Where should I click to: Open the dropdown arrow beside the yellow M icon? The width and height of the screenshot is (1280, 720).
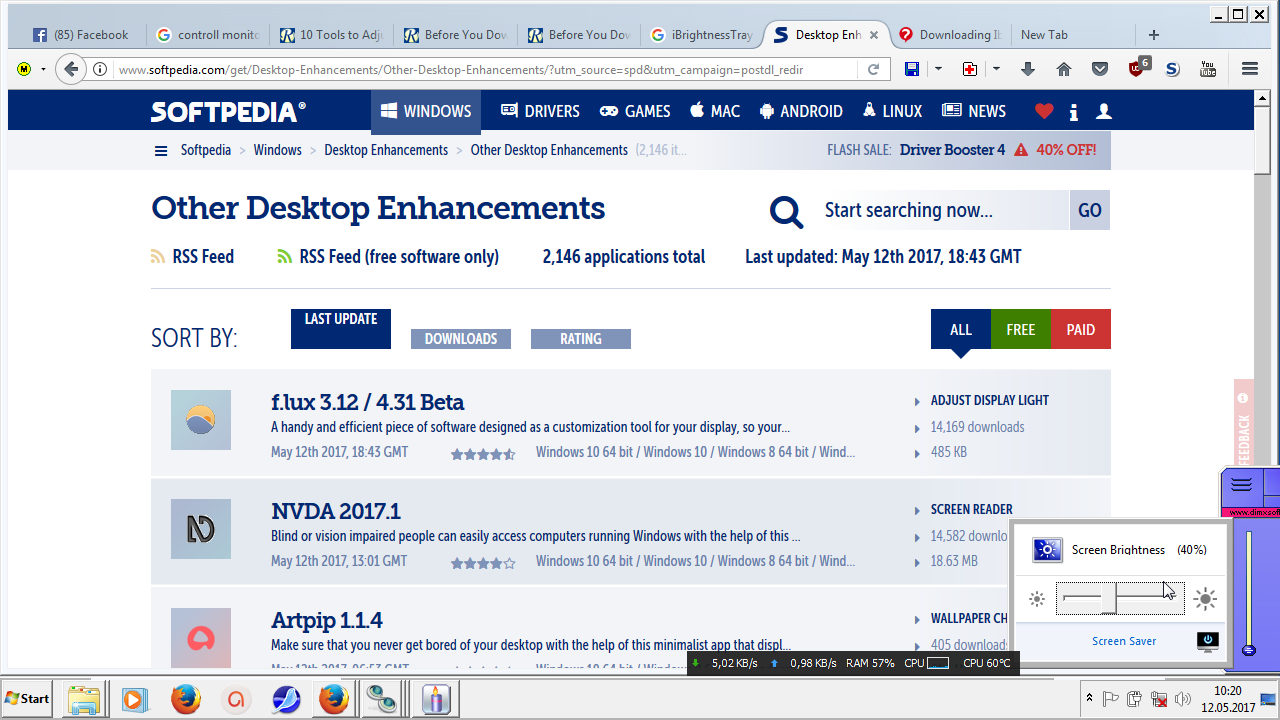pos(43,70)
